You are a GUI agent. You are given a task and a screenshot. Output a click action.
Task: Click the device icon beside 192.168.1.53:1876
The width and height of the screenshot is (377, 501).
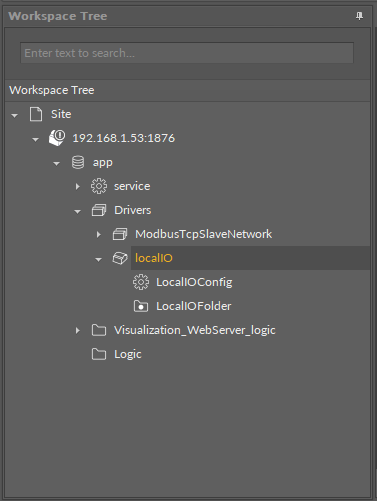pos(57,138)
